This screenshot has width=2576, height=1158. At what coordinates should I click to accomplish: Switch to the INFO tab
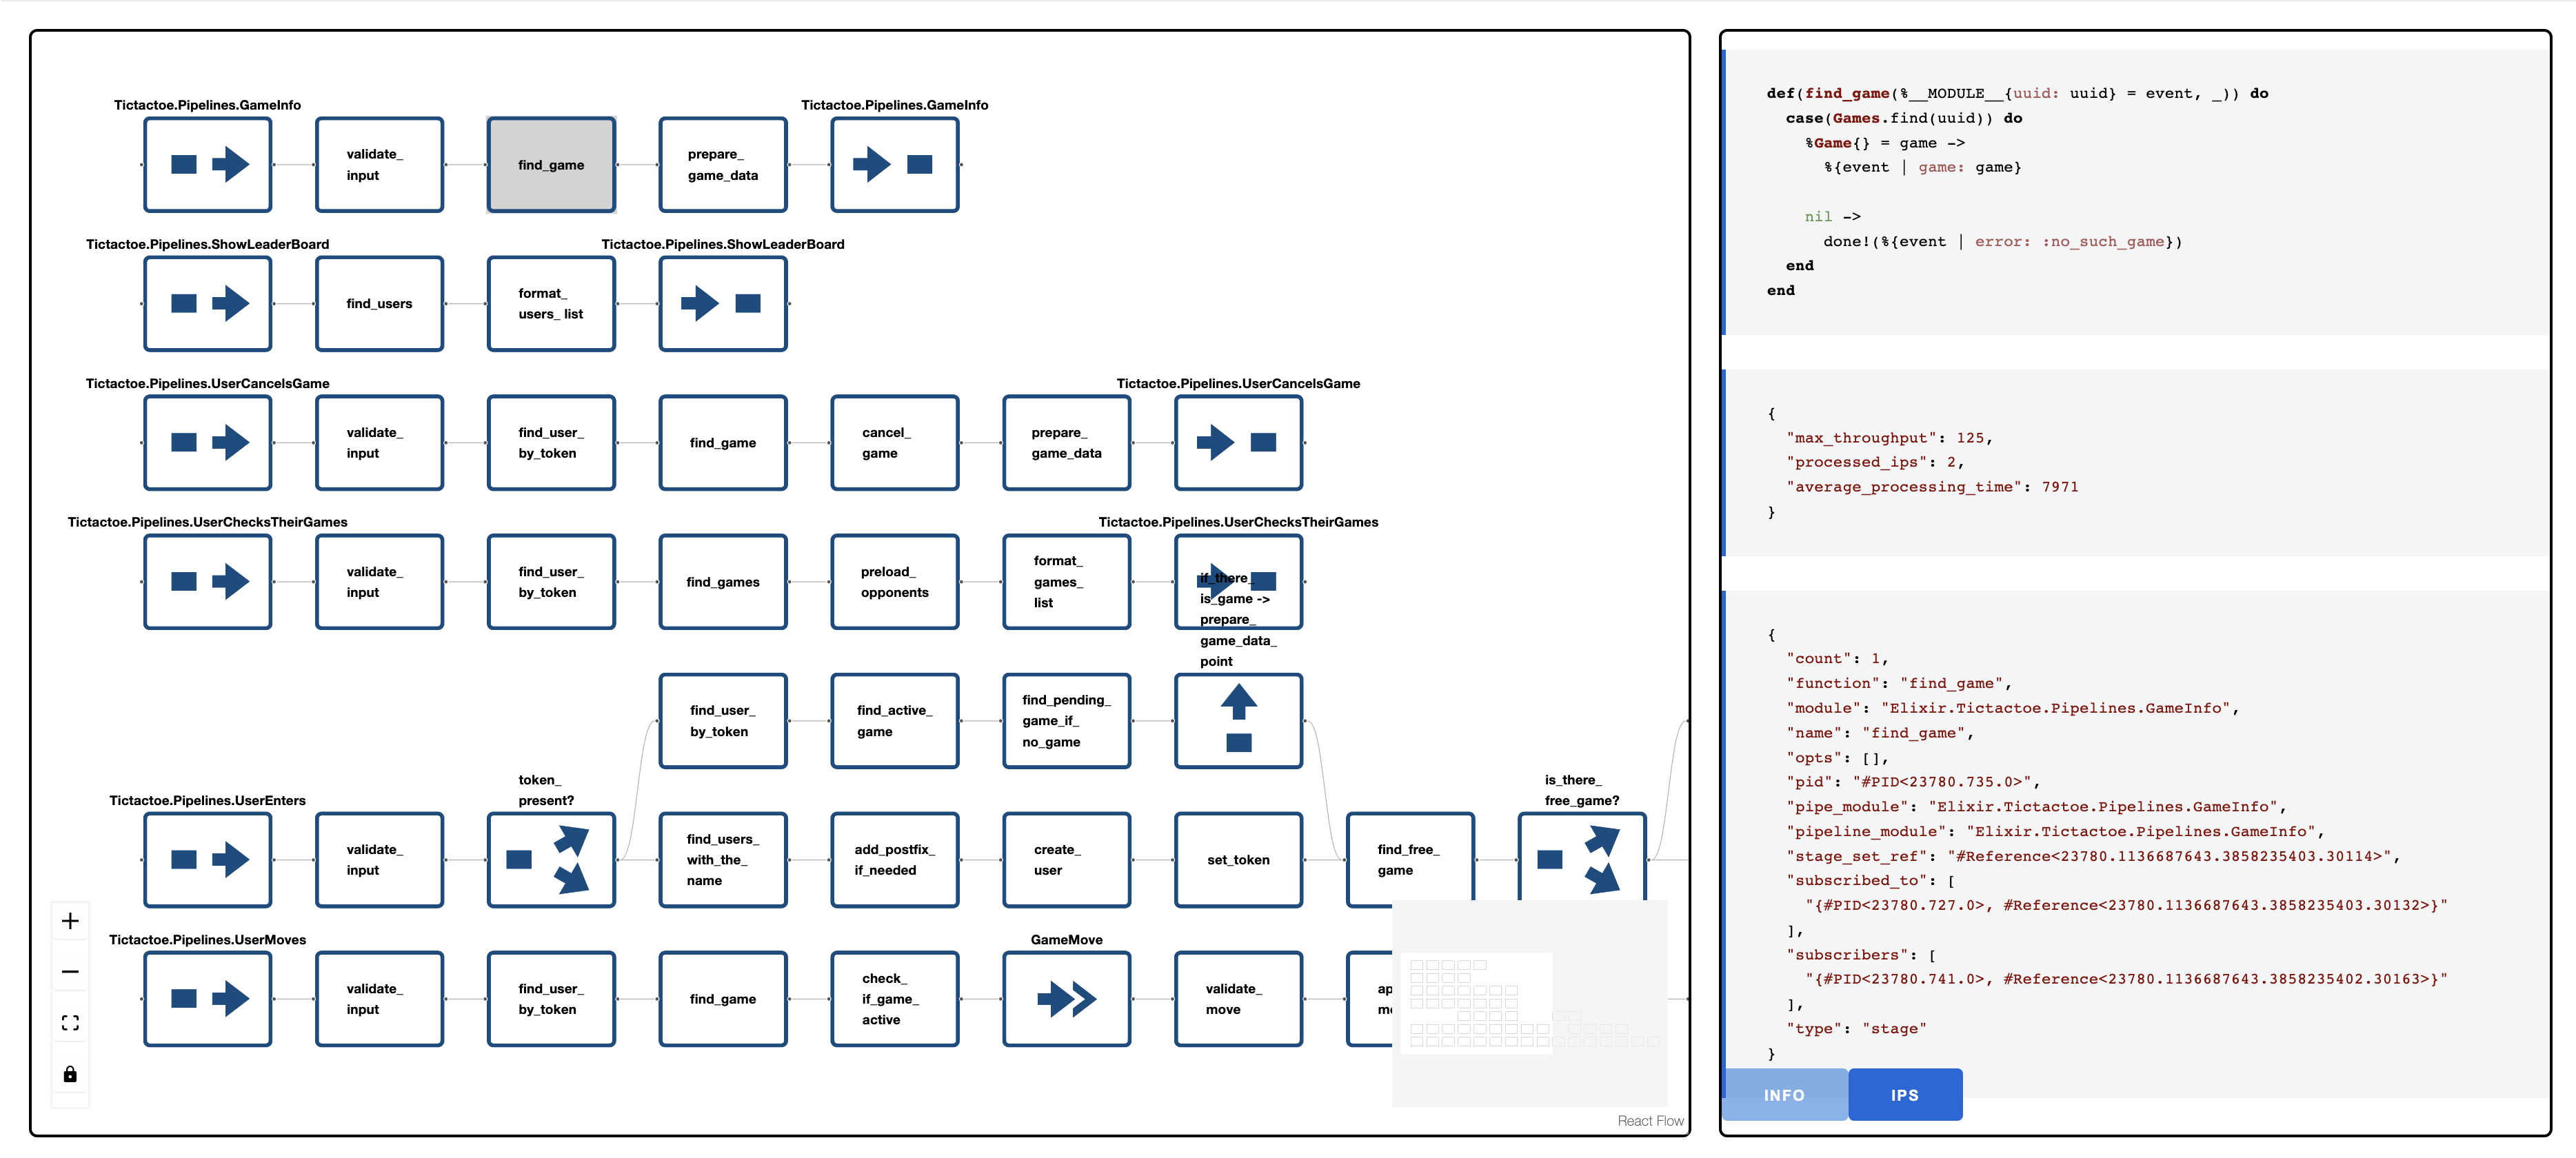tap(1784, 1095)
